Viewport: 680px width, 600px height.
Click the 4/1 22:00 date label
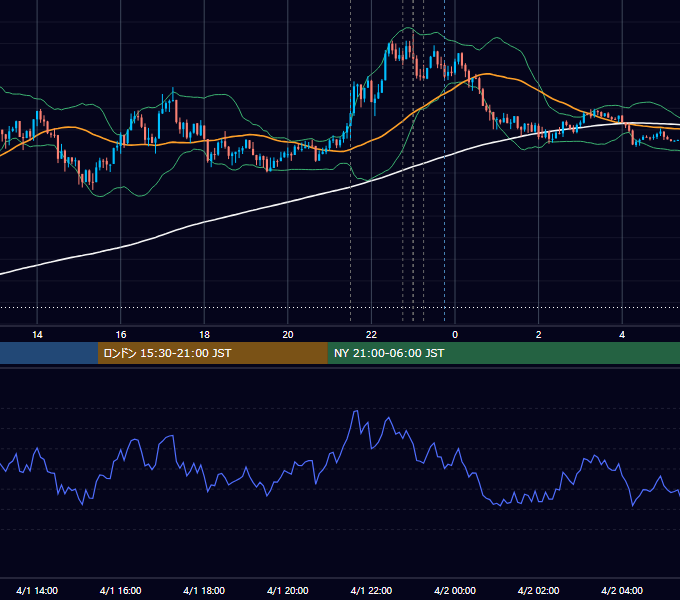tap(371, 590)
